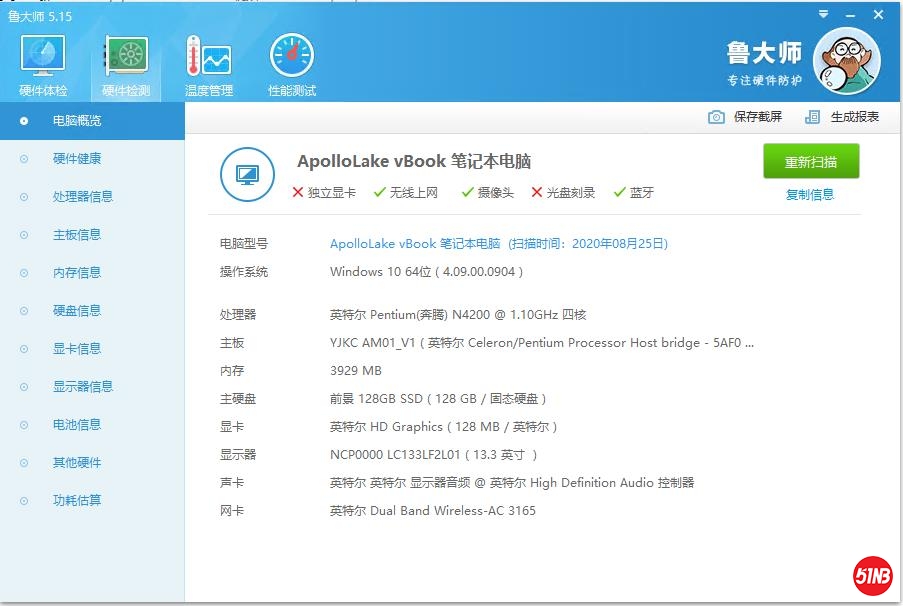This screenshot has height=606, width=903.
Task: Click the 鲁大师 mascot avatar
Action: pos(846,61)
